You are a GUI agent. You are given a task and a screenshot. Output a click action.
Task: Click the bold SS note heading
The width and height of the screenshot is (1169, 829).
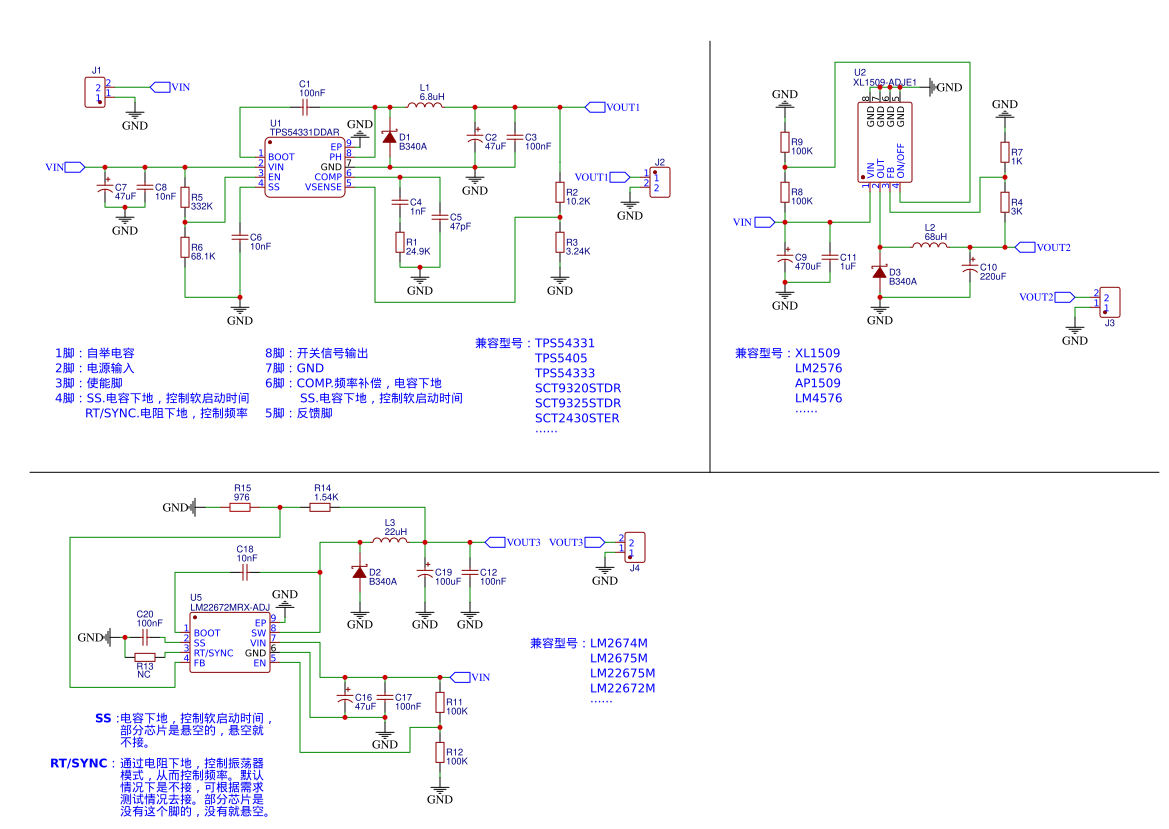point(103,719)
